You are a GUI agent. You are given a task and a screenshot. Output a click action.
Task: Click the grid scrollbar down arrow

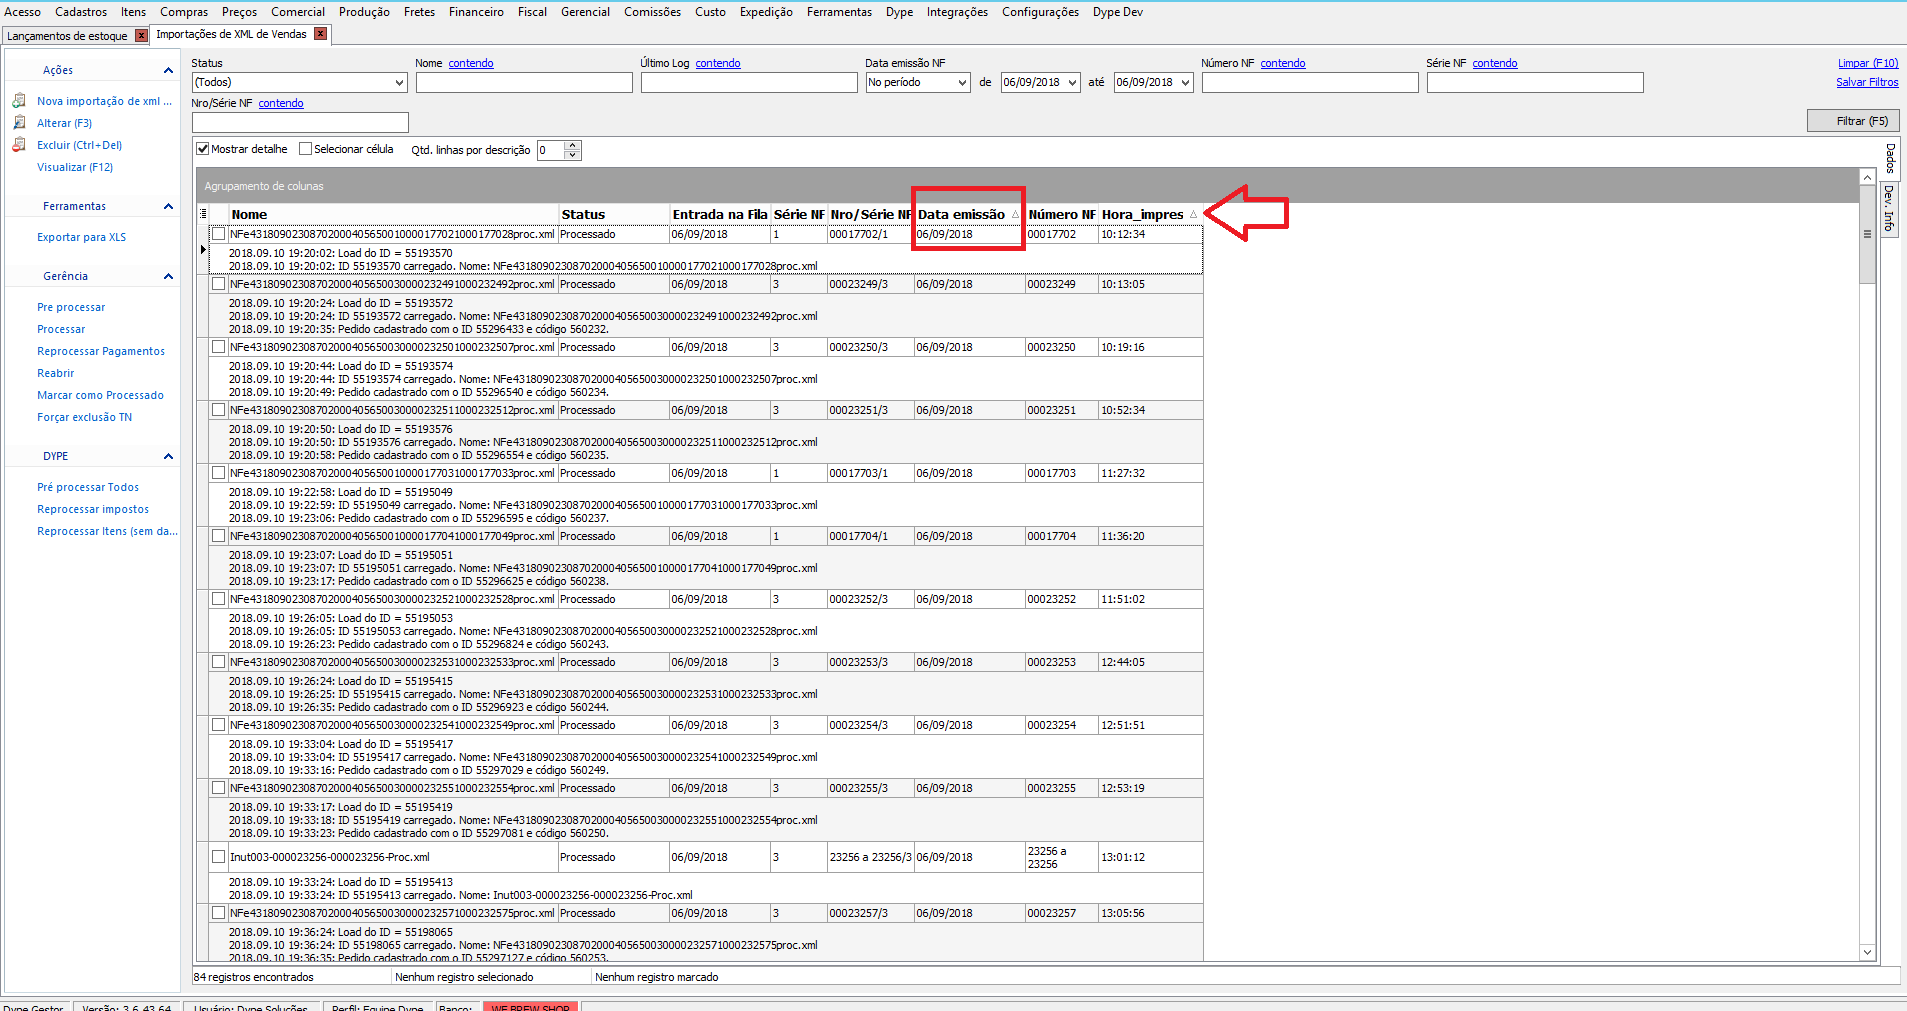1867,952
